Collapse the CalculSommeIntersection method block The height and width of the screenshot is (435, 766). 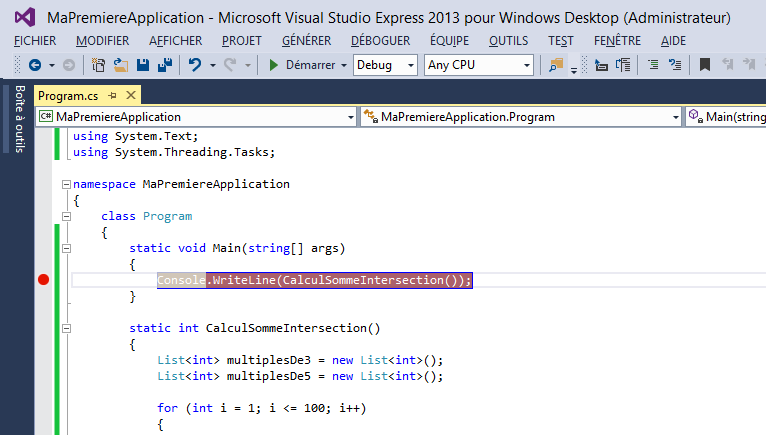[66, 328]
